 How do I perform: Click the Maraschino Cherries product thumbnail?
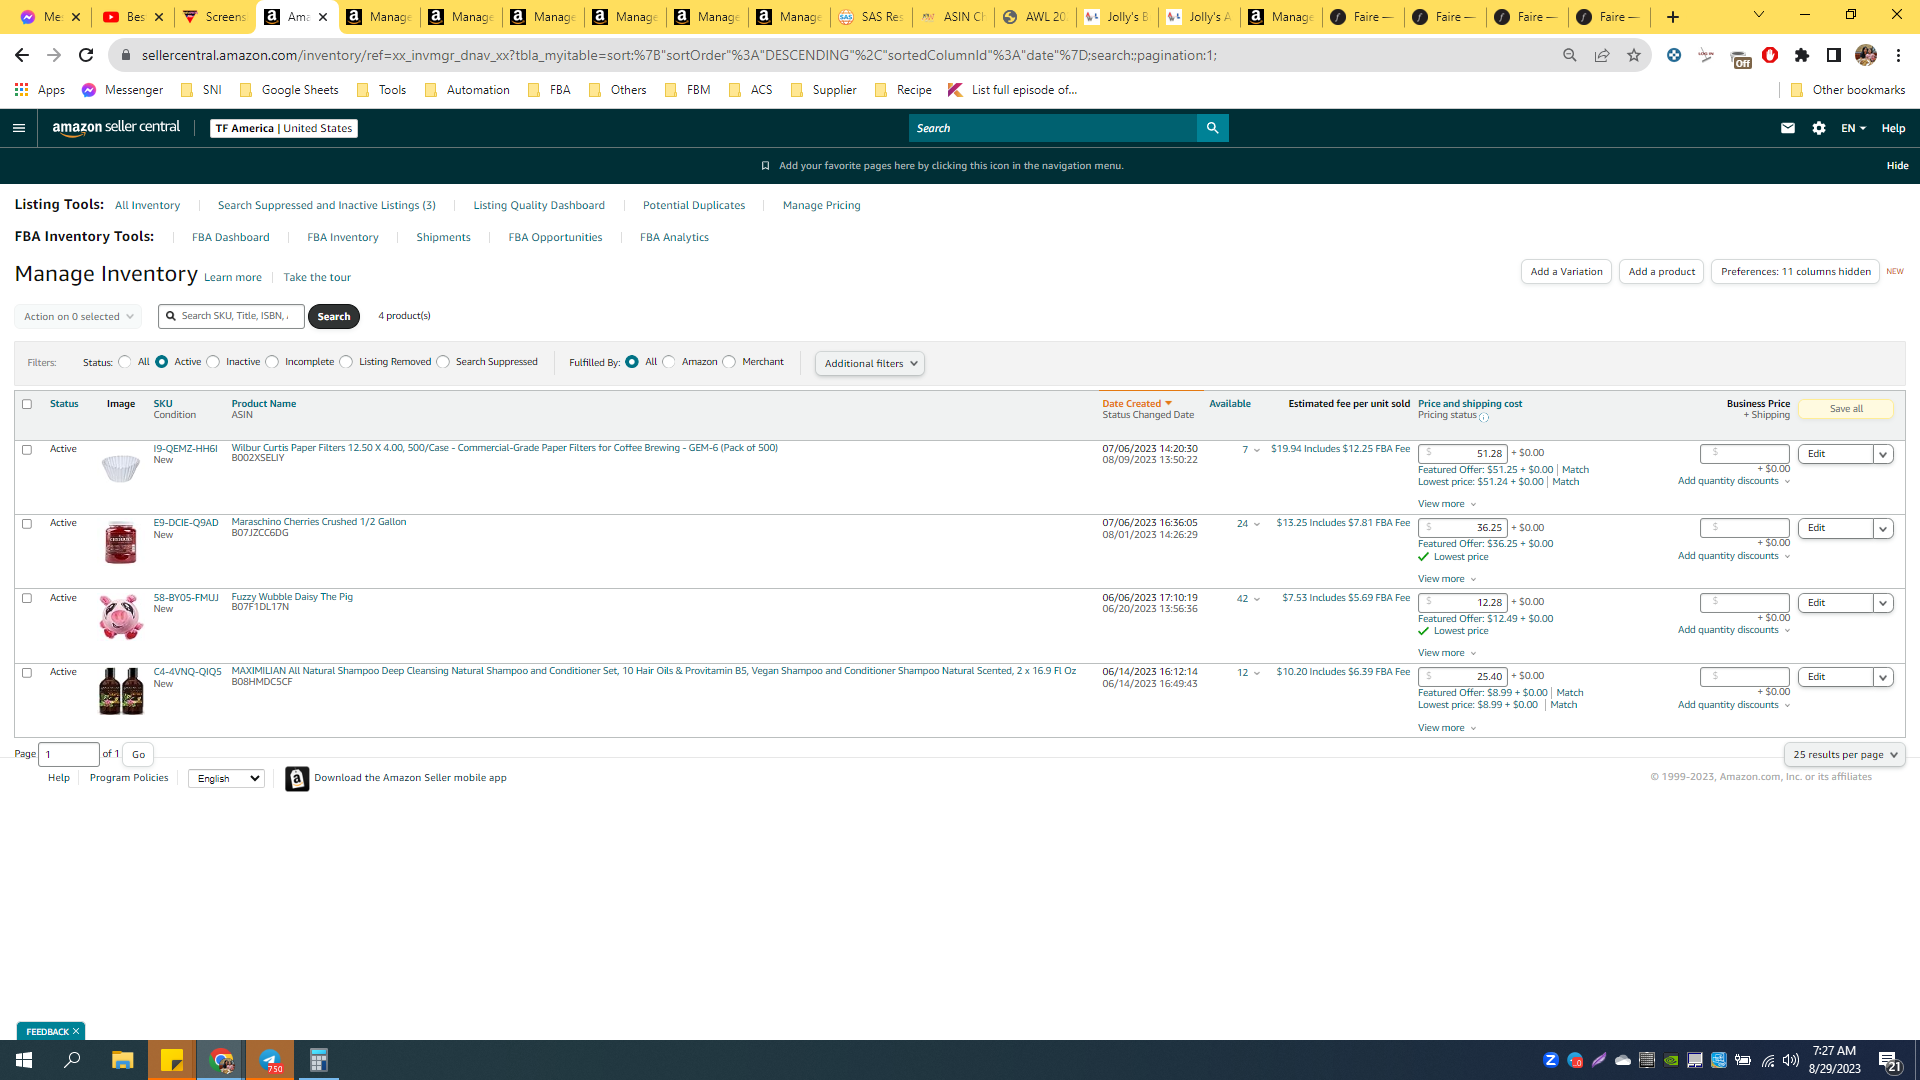pyautogui.click(x=121, y=542)
